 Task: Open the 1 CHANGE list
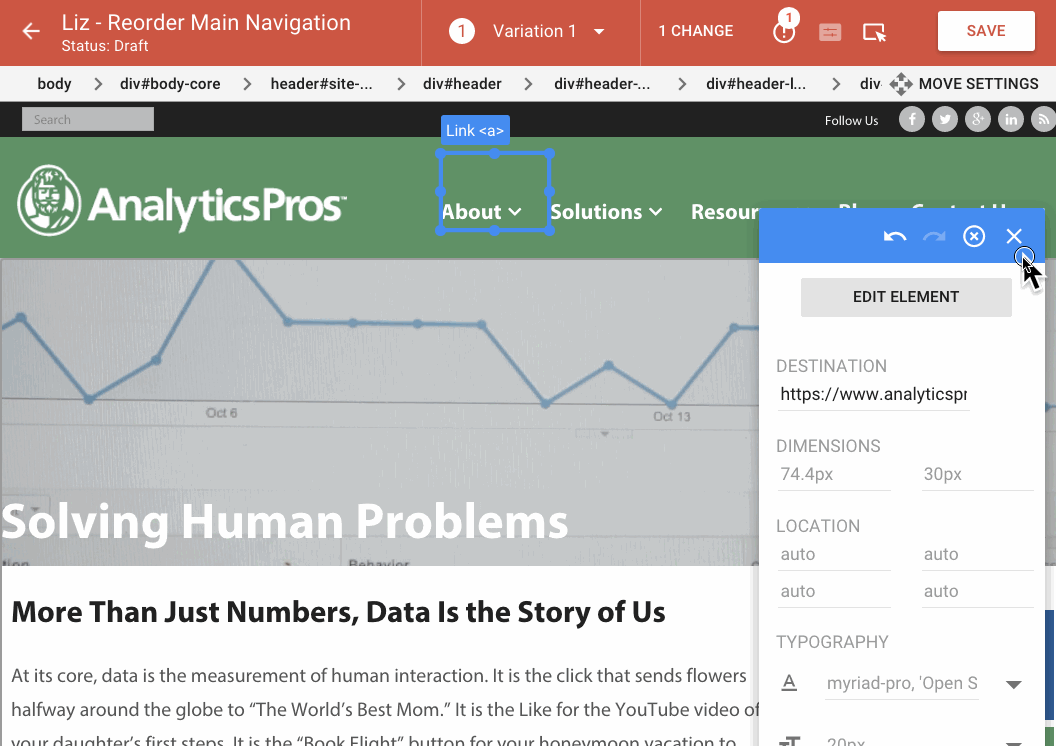tap(696, 31)
